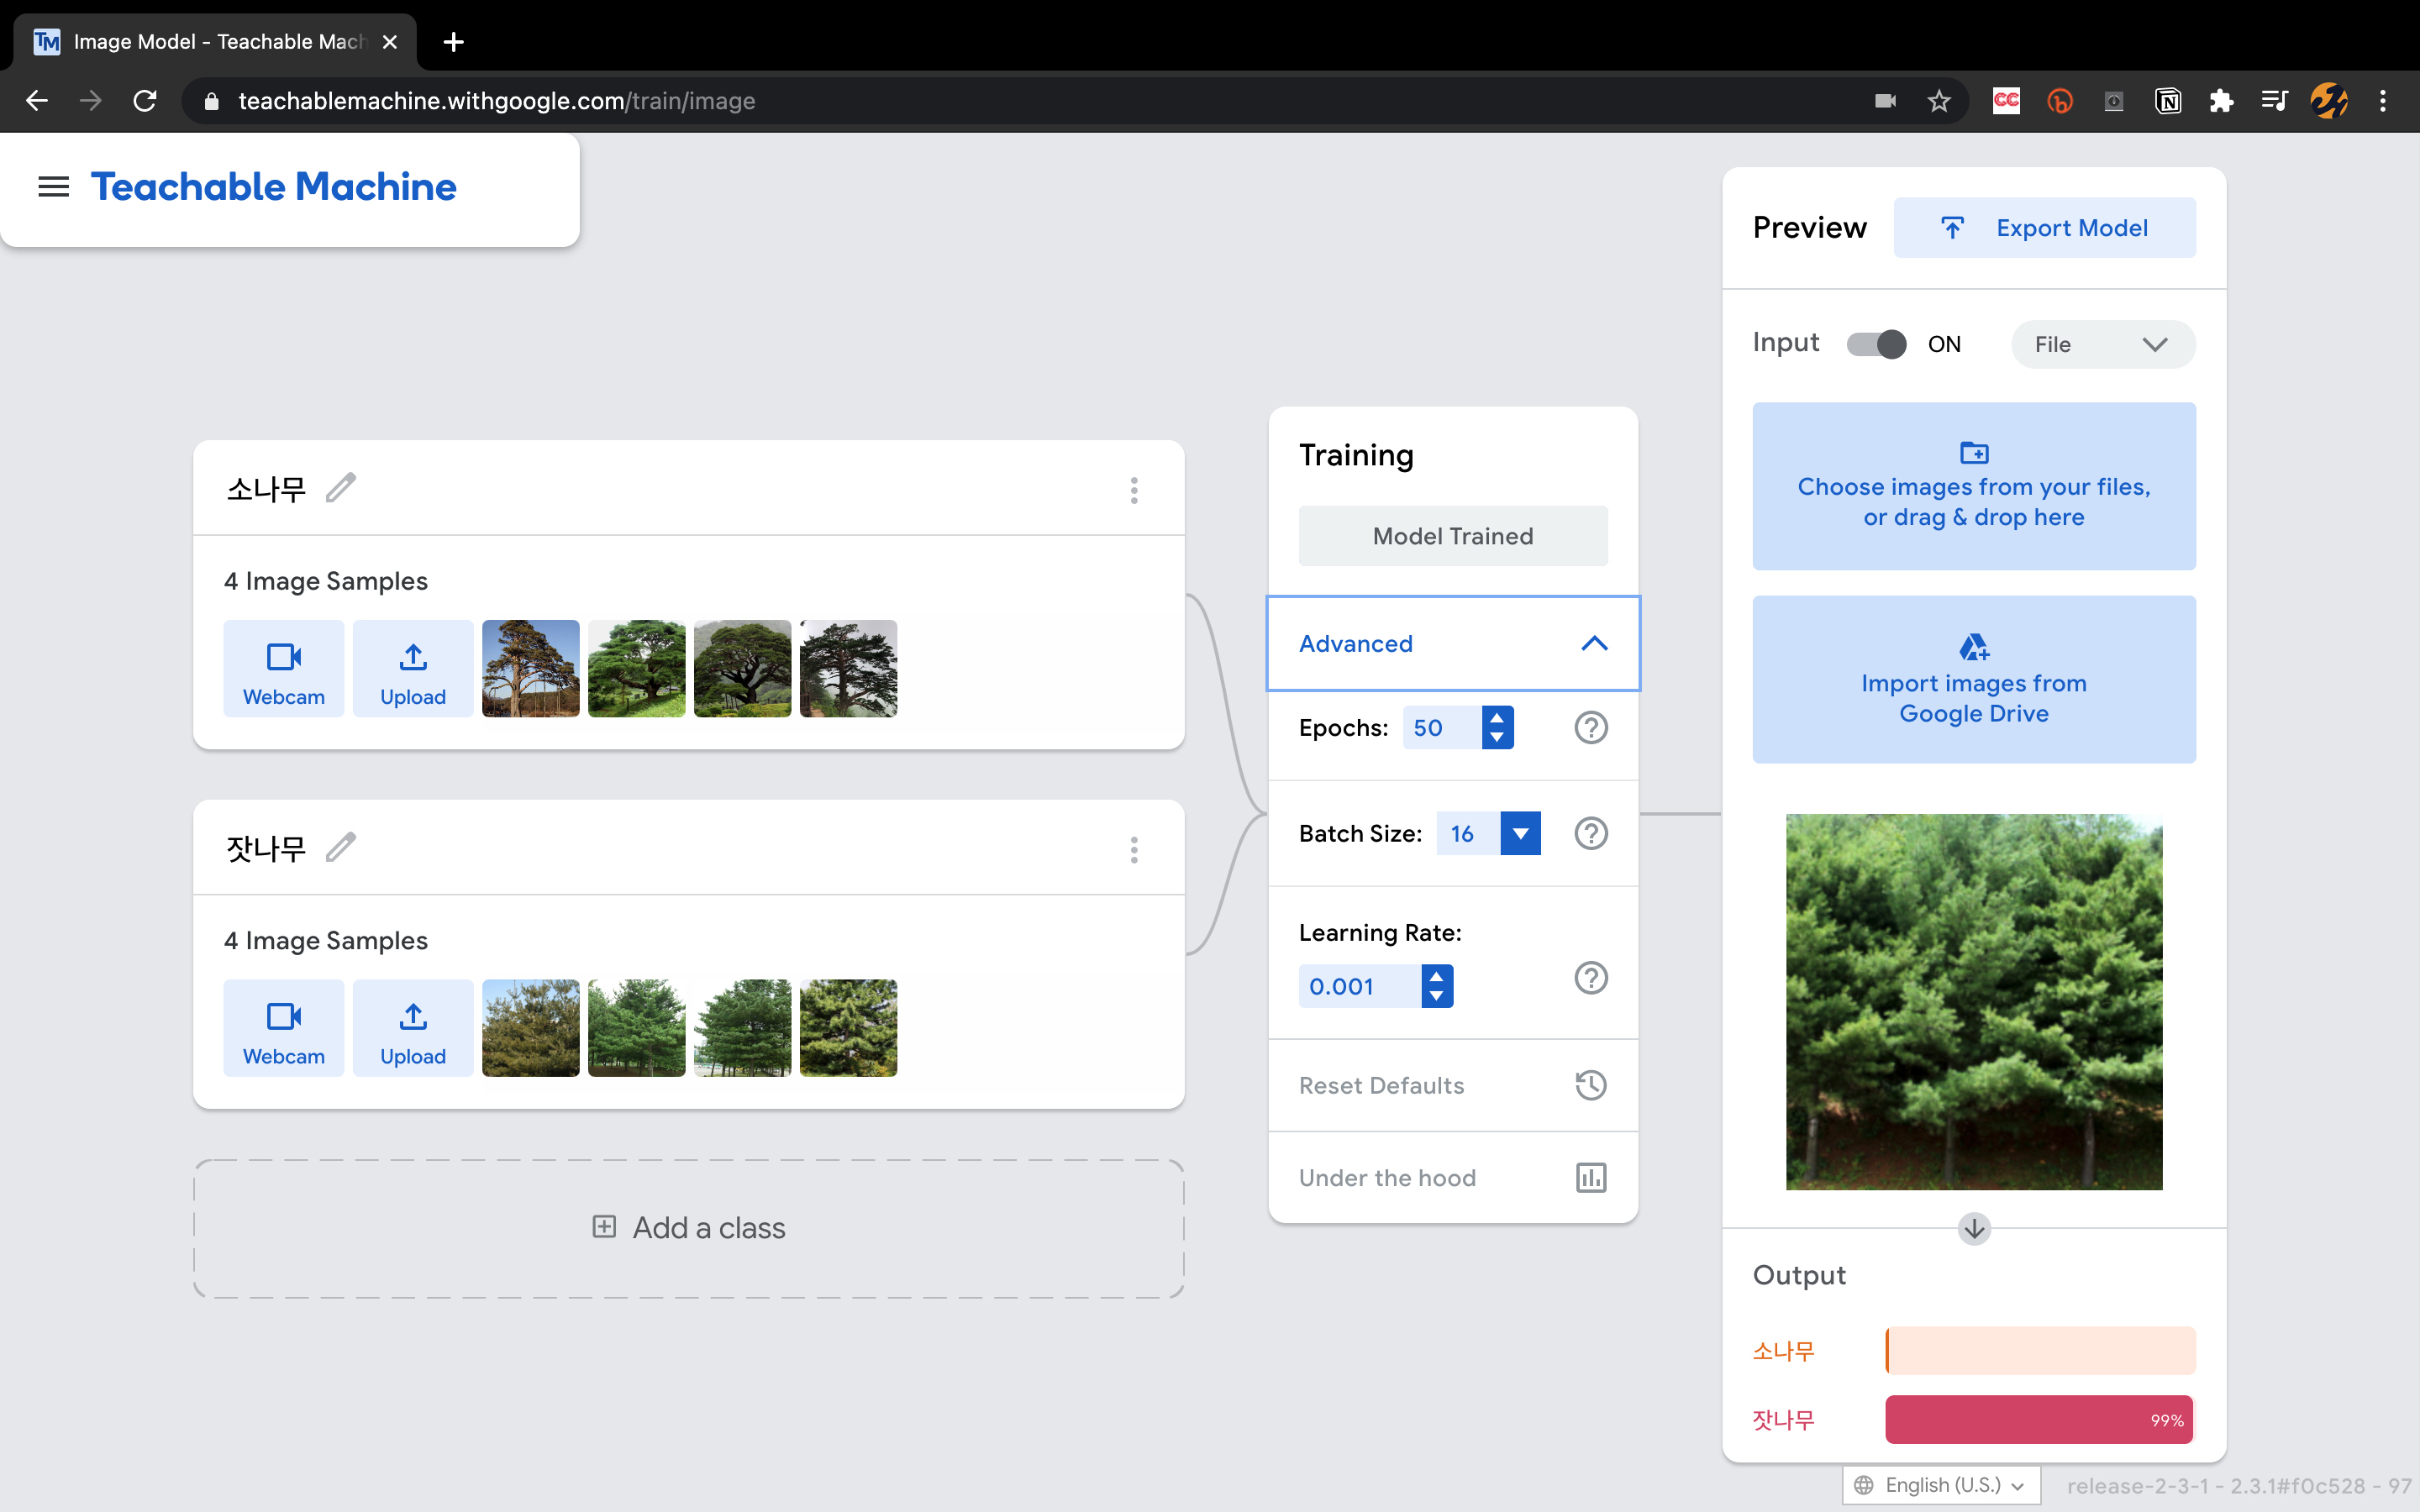2420x1512 pixels.
Task: Select first 소나무 sample image thumbnail
Action: click(530, 668)
